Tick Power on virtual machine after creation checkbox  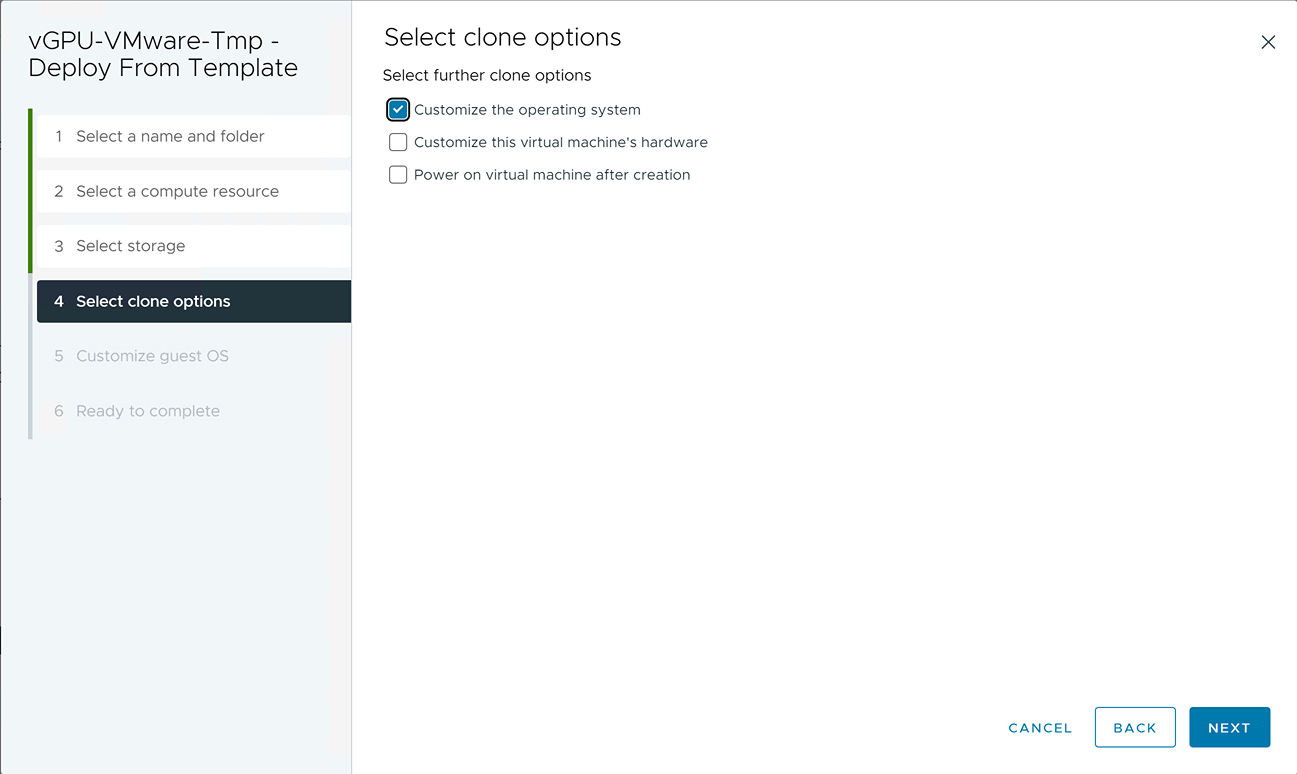(398, 175)
